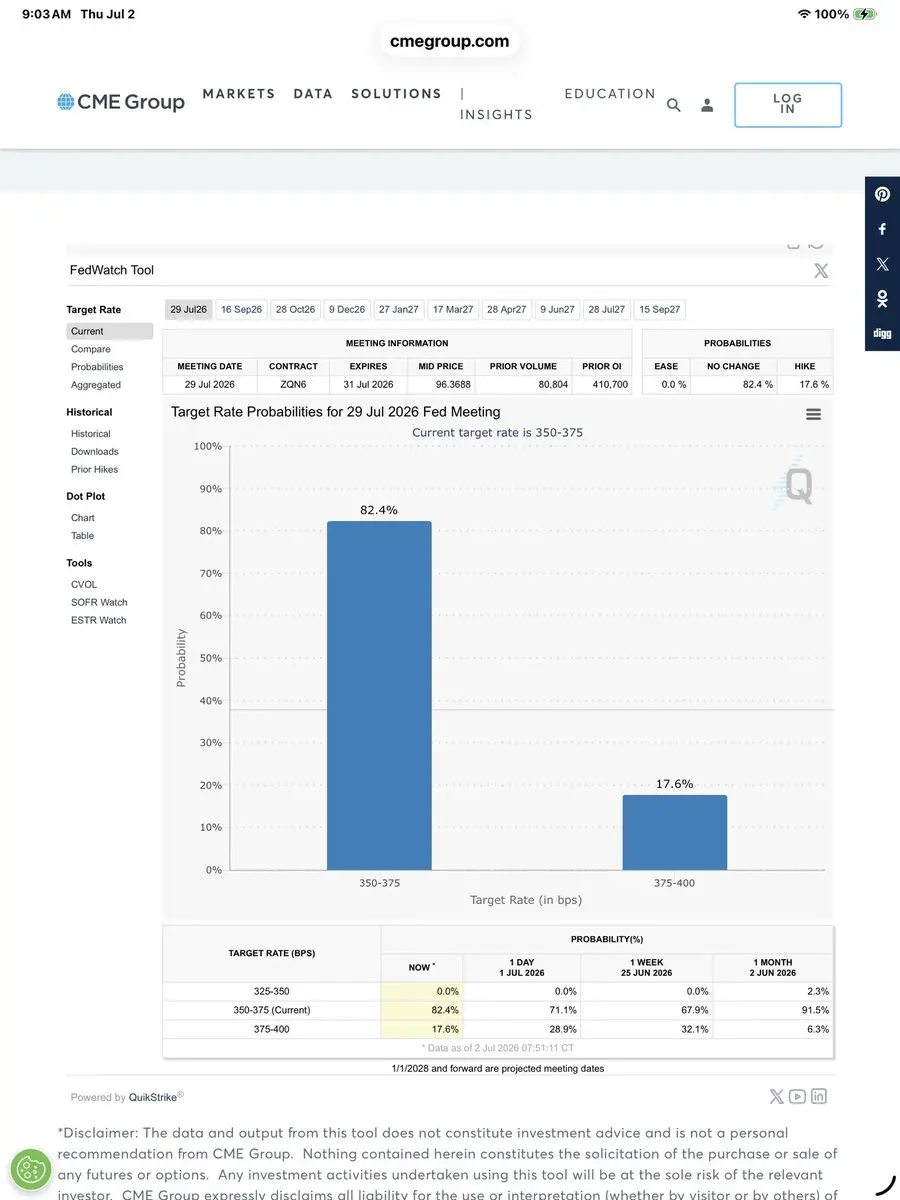Viewport: 900px width, 1200px height.
Task: Share page via Facebook icon
Action: (x=882, y=229)
